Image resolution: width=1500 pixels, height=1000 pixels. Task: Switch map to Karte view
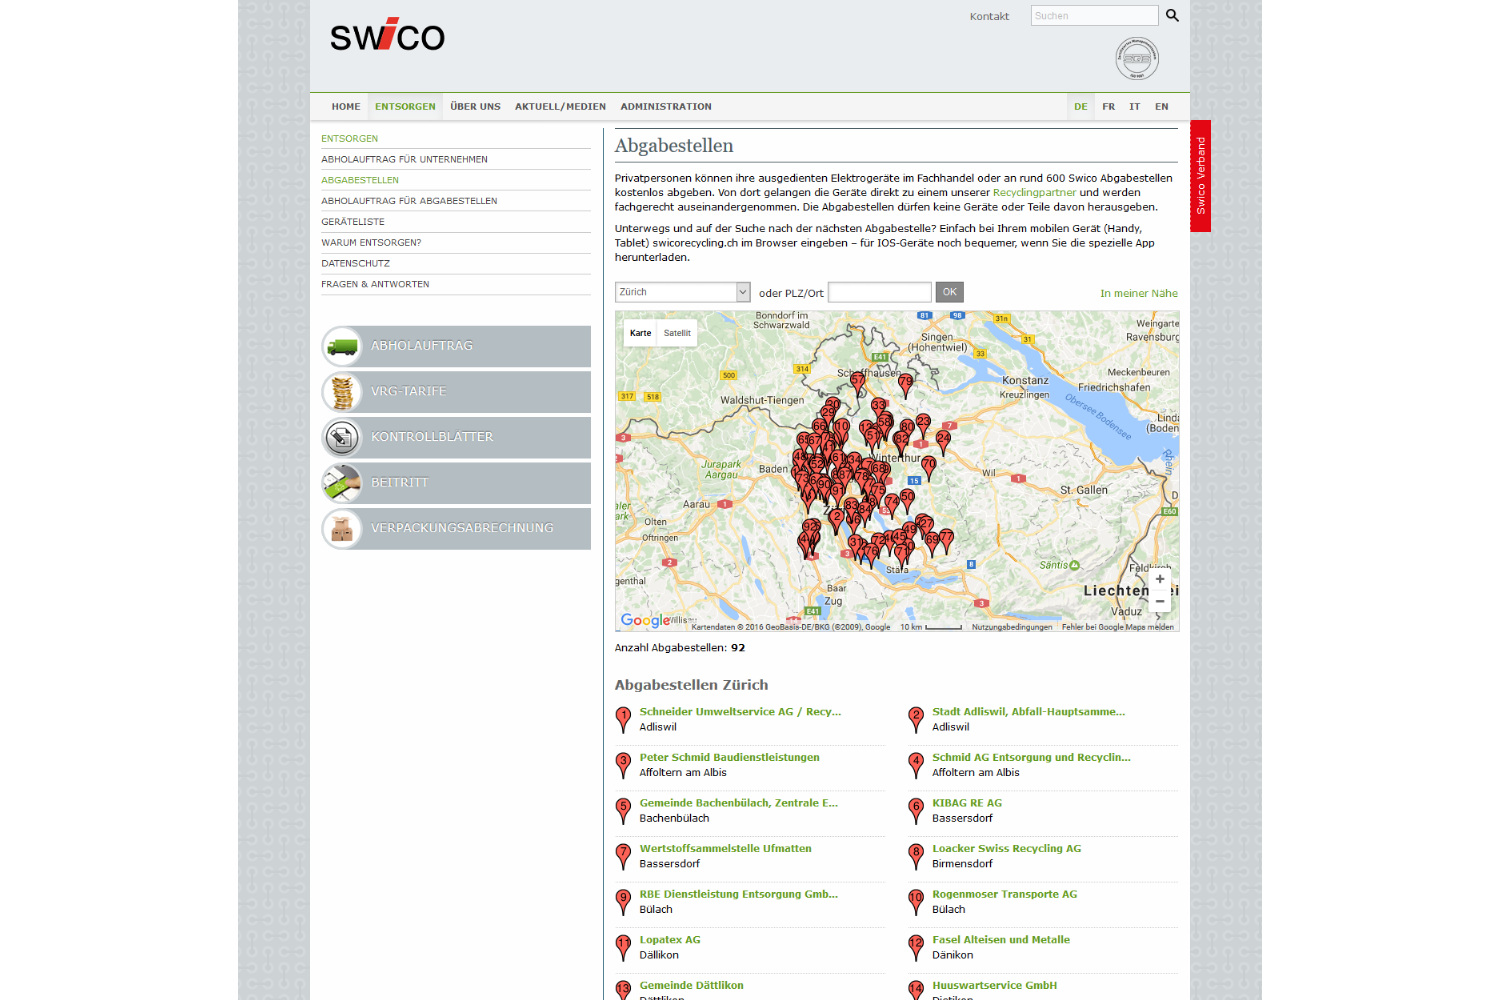[640, 333]
